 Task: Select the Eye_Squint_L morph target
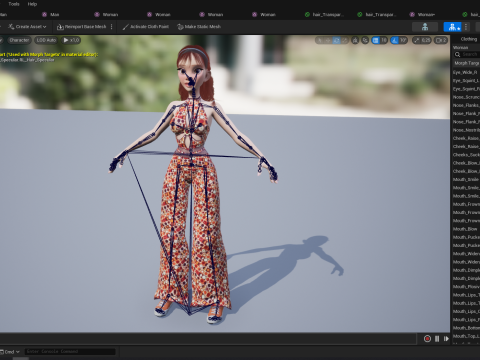(x=466, y=81)
